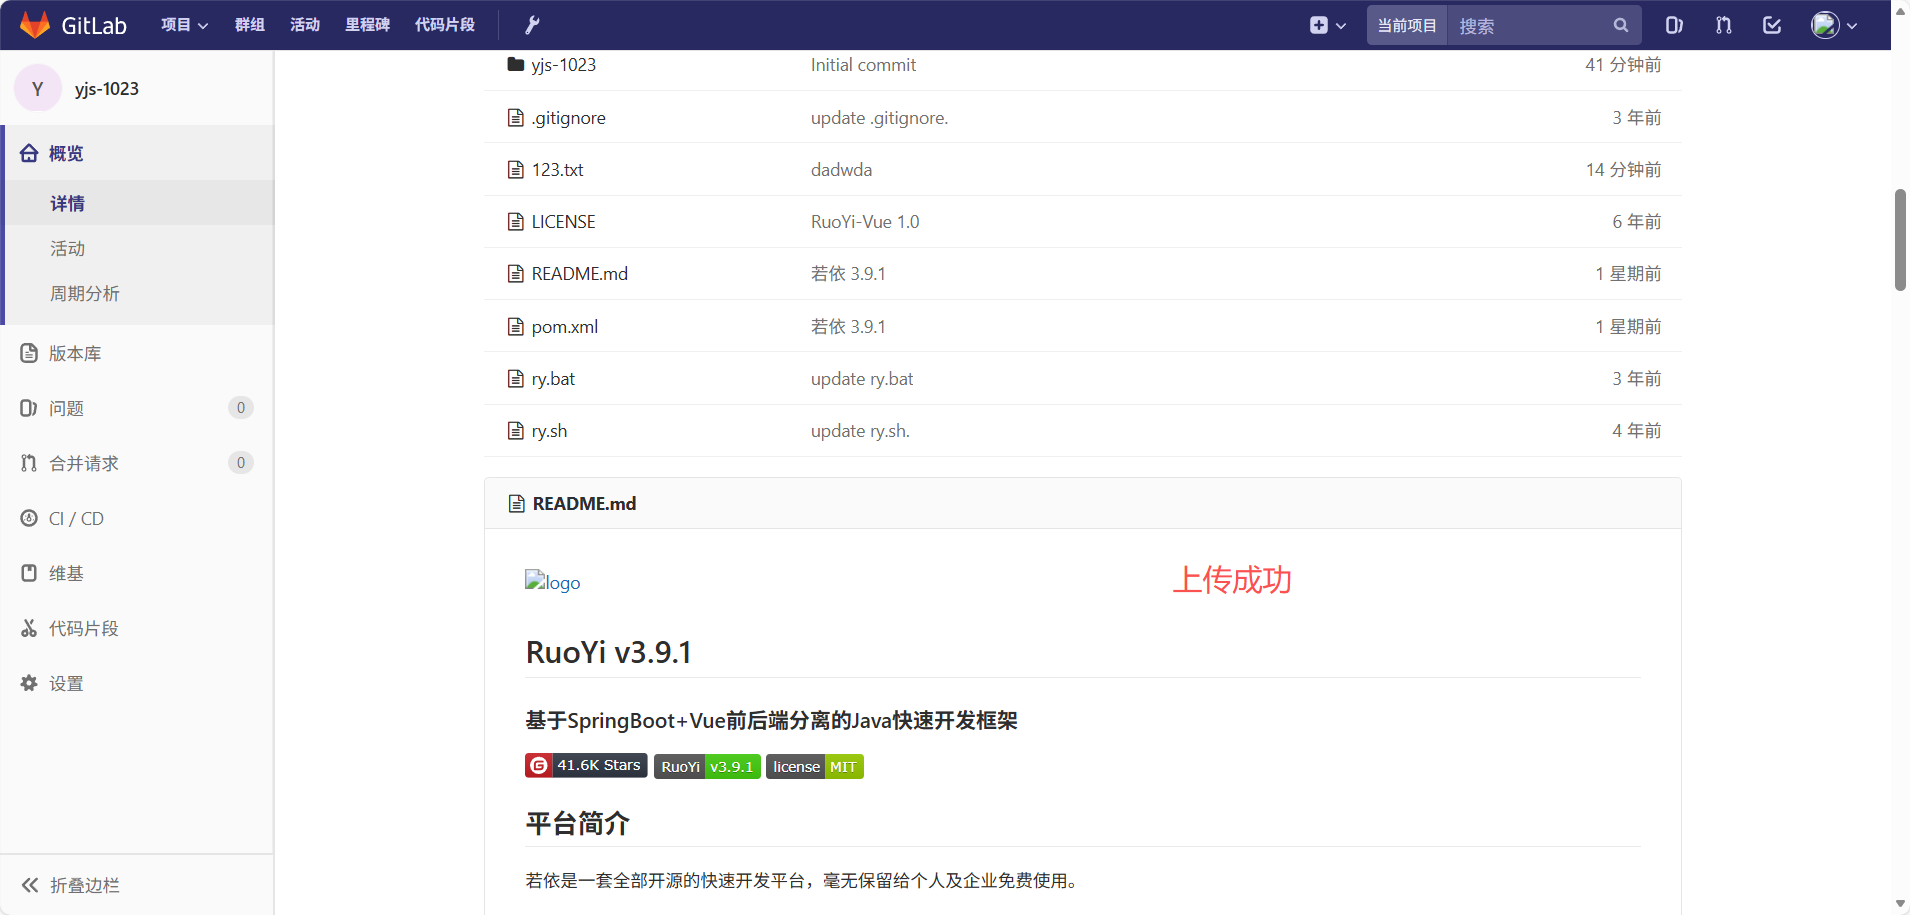Click the ry.bat file icon
This screenshot has height=915, width=1910.
[x=516, y=379]
